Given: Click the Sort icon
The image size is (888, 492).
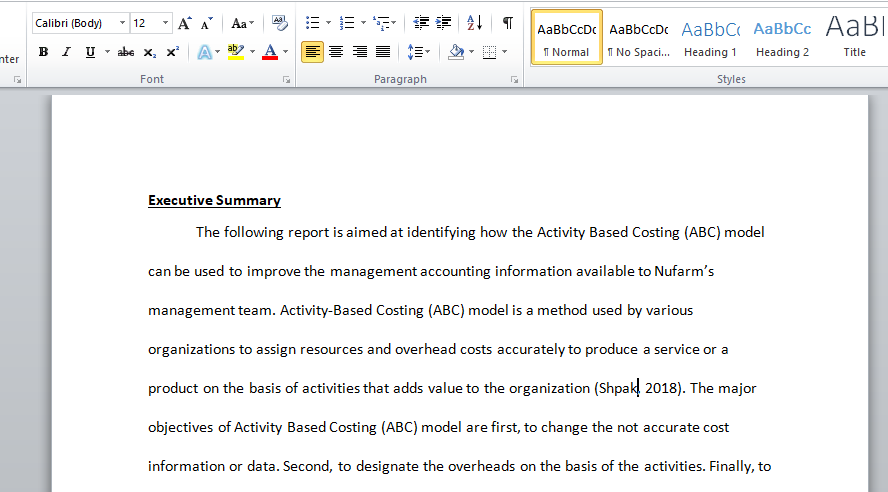Looking at the screenshot, I should pyautogui.click(x=475, y=23).
